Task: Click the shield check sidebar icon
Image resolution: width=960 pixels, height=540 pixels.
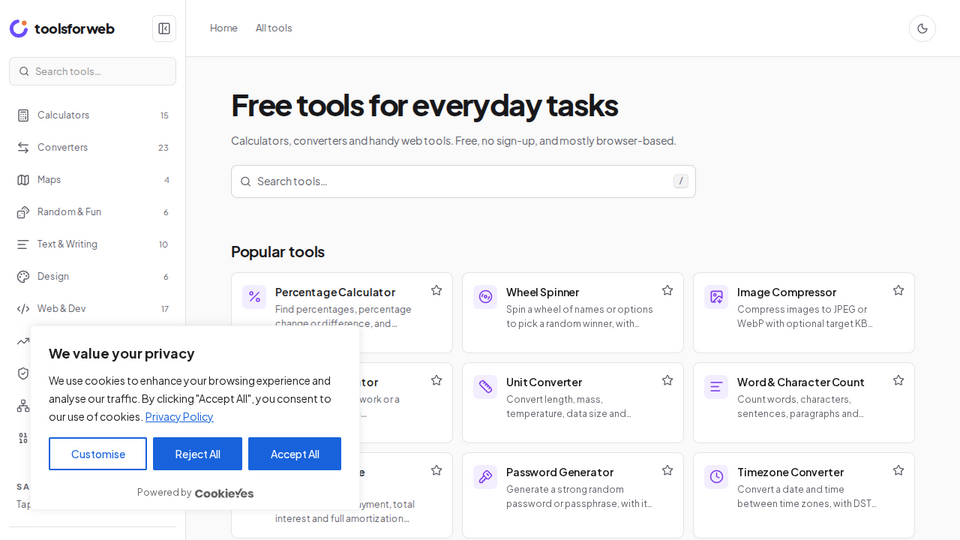Action: (x=23, y=373)
